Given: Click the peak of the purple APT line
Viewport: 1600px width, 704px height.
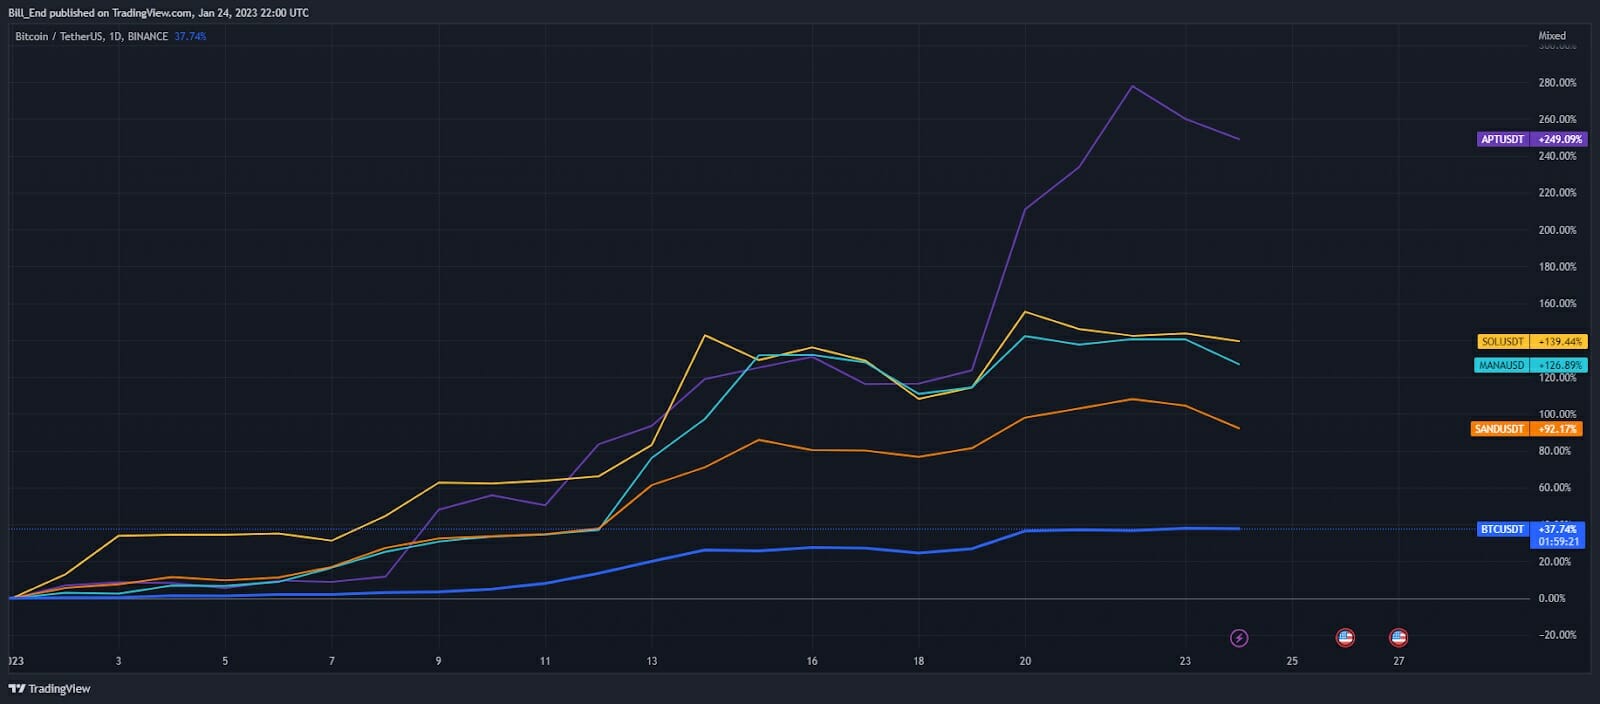Looking at the screenshot, I should (x=1132, y=86).
